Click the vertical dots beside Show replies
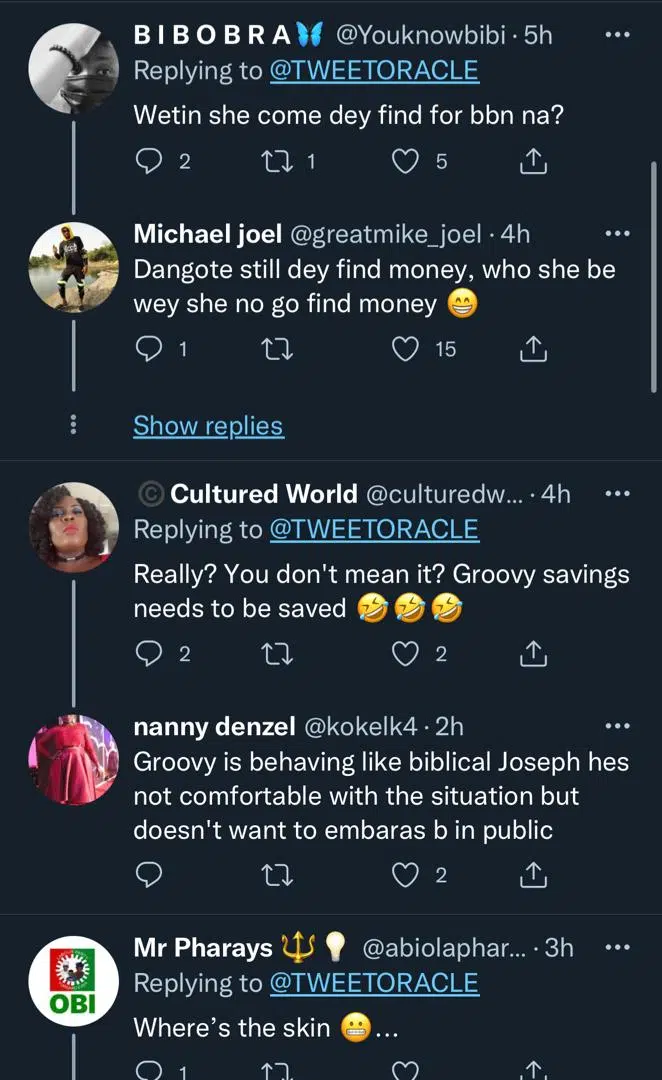This screenshot has height=1080, width=662. (73, 426)
